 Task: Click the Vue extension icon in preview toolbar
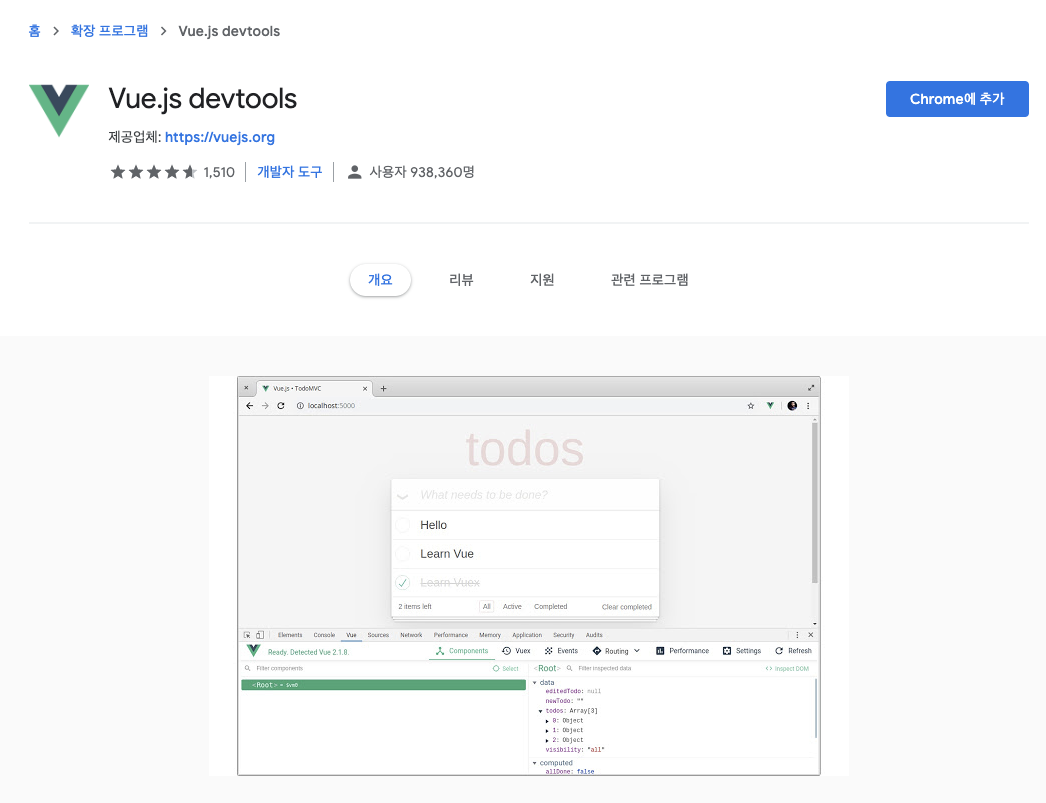coord(770,406)
